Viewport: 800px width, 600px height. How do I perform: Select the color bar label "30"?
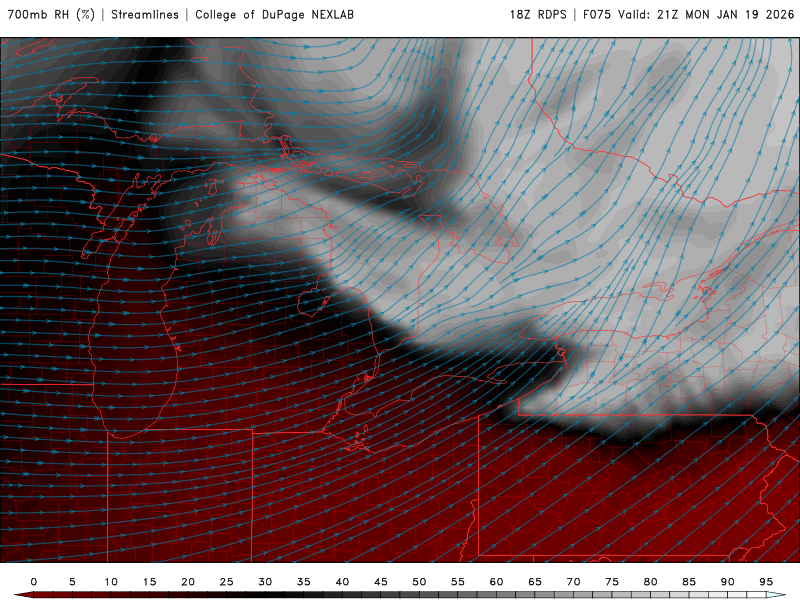pyautogui.click(x=265, y=582)
